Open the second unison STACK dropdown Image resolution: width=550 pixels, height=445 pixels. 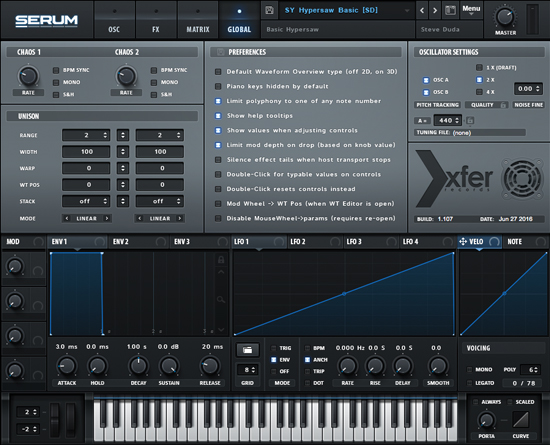(x=160, y=201)
